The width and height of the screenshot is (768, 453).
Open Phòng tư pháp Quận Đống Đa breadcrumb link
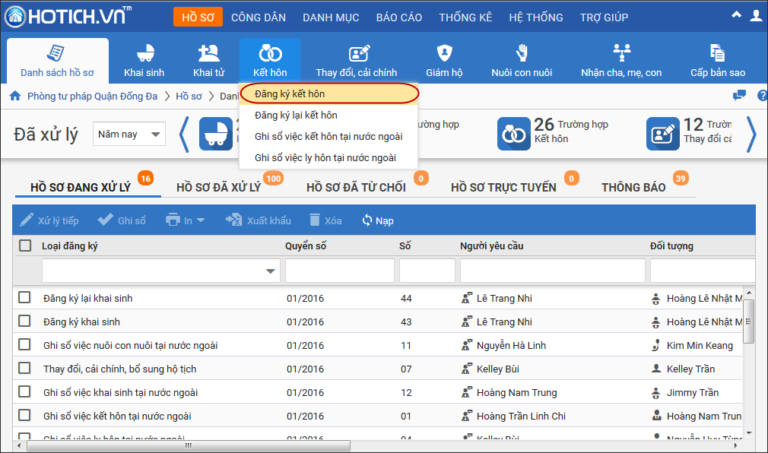[92, 96]
